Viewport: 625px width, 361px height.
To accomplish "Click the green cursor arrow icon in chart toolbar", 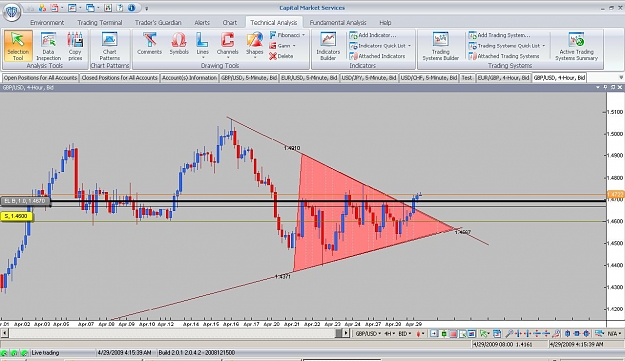I will point(484,334).
